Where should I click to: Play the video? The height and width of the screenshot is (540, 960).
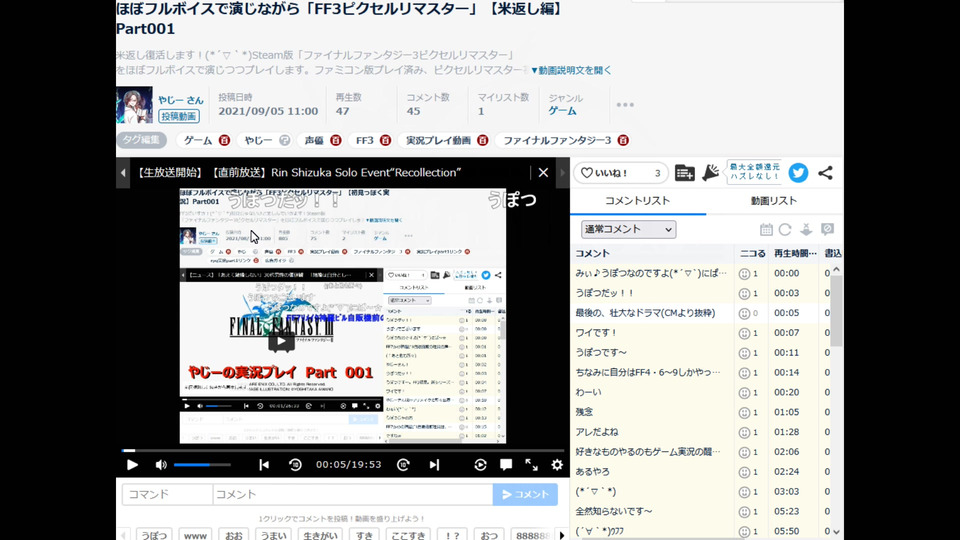point(132,465)
